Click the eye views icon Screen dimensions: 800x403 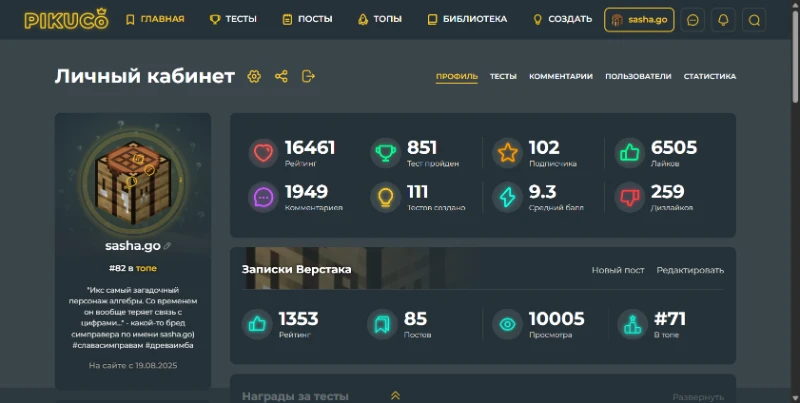coord(507,324)
